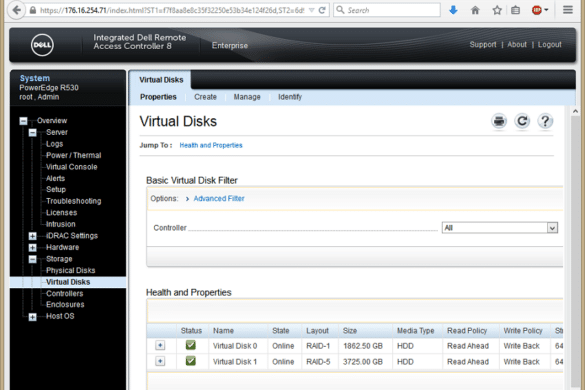Click the browser Search input field
Screen dimensions: 585x390
tap(387, 10)
